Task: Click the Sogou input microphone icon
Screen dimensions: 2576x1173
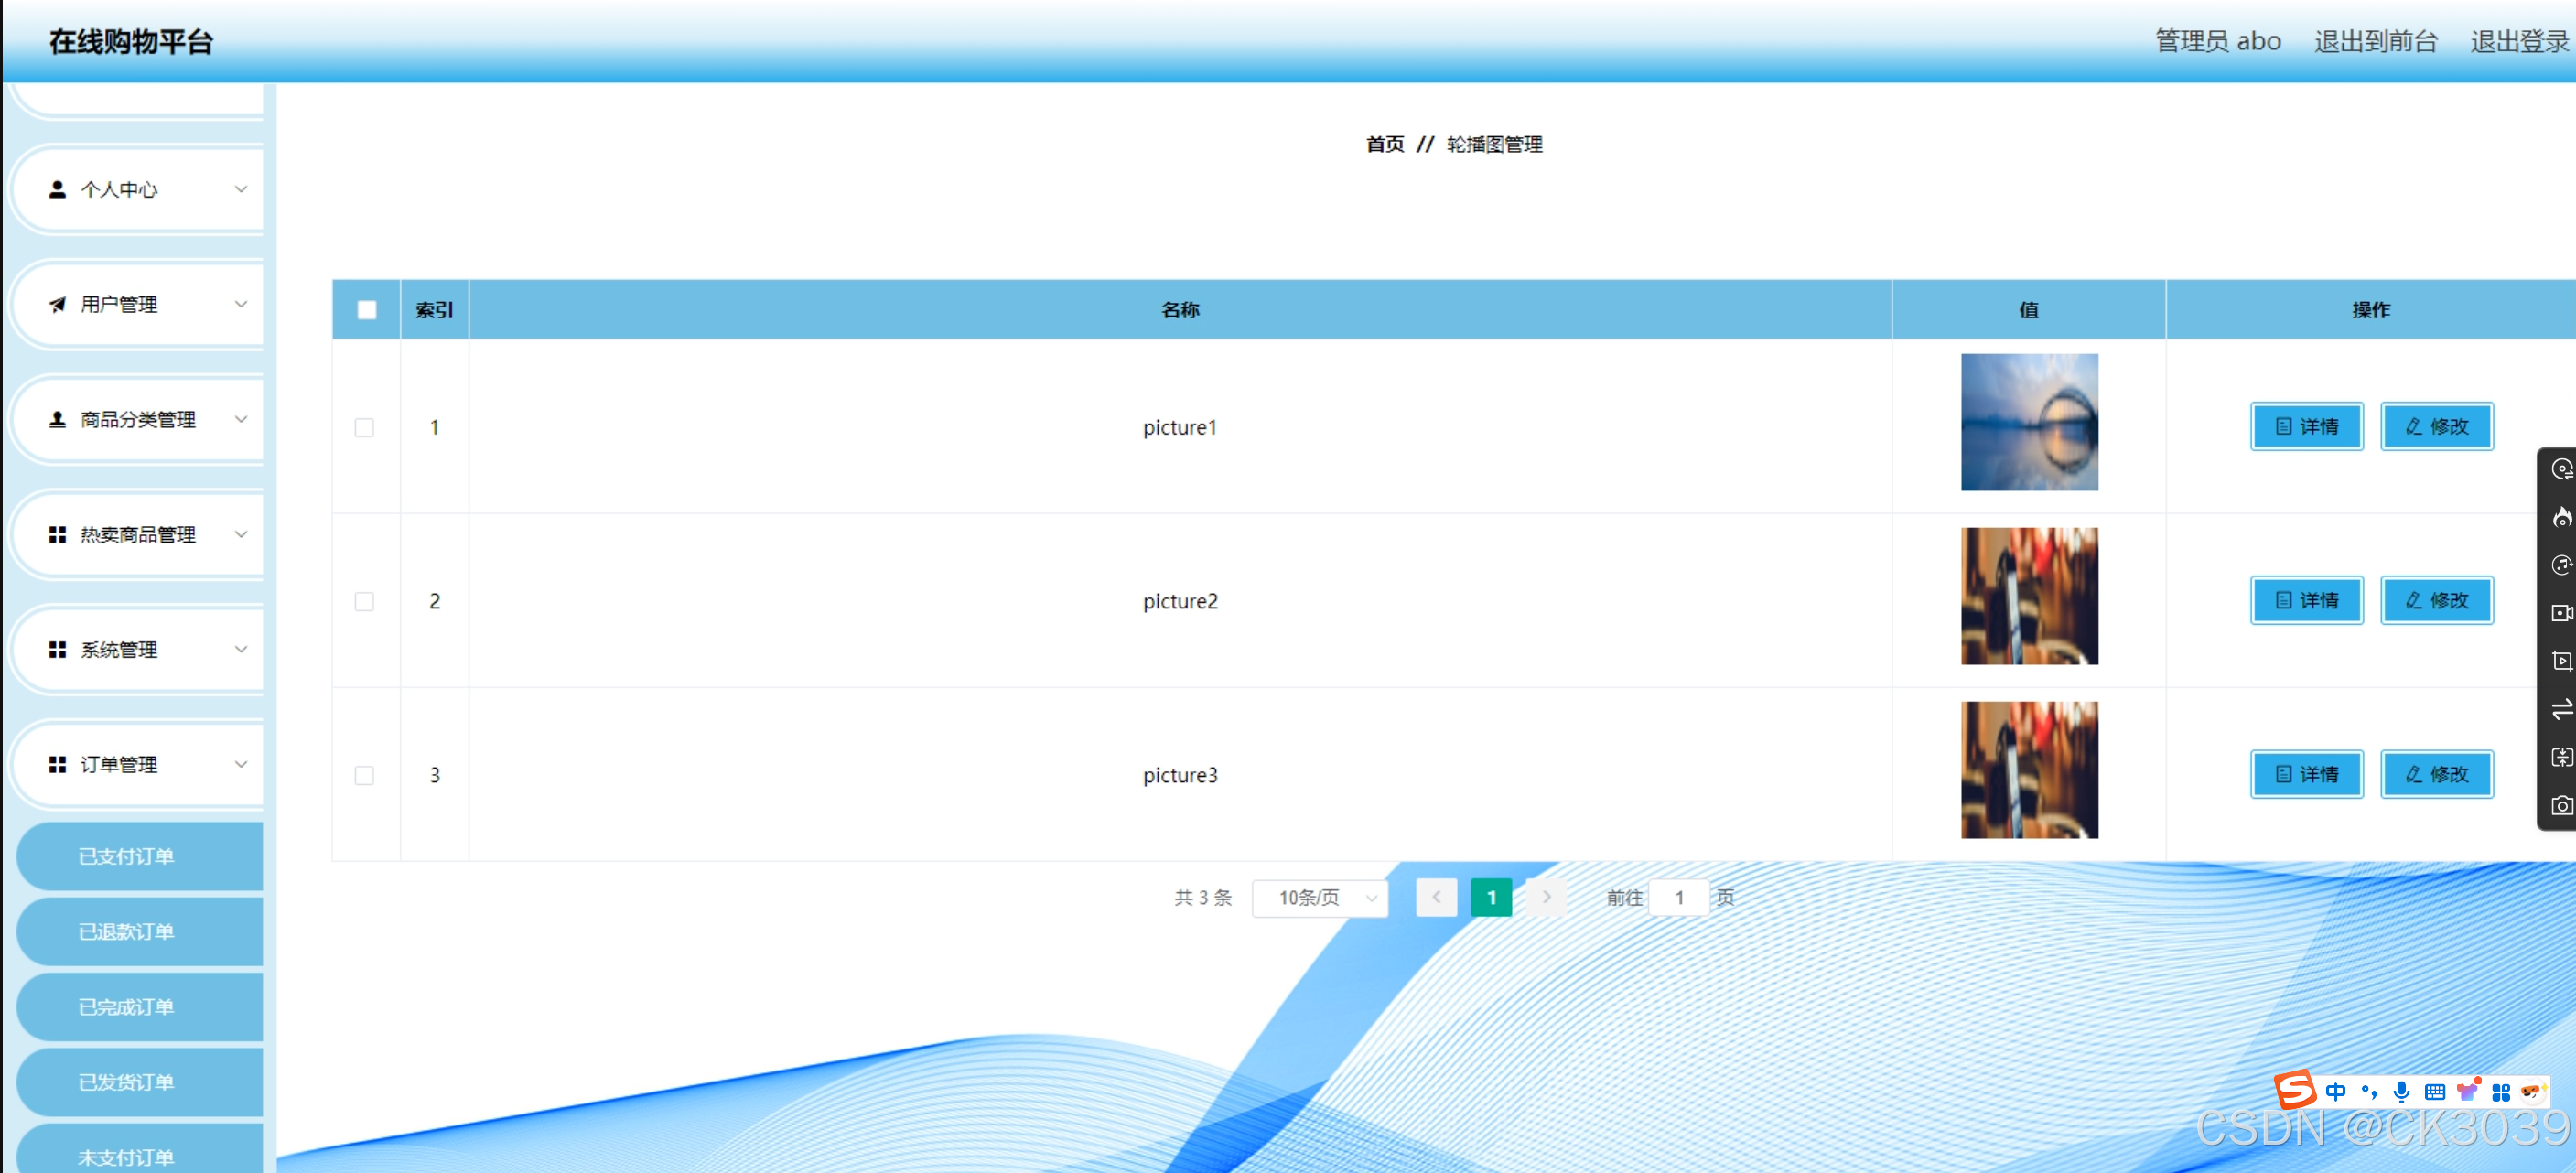Action: [2401, 1091]
